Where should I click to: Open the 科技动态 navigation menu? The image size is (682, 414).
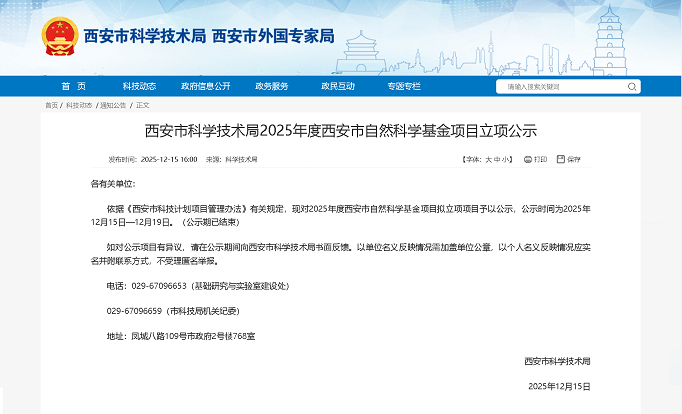pos(139,86)
